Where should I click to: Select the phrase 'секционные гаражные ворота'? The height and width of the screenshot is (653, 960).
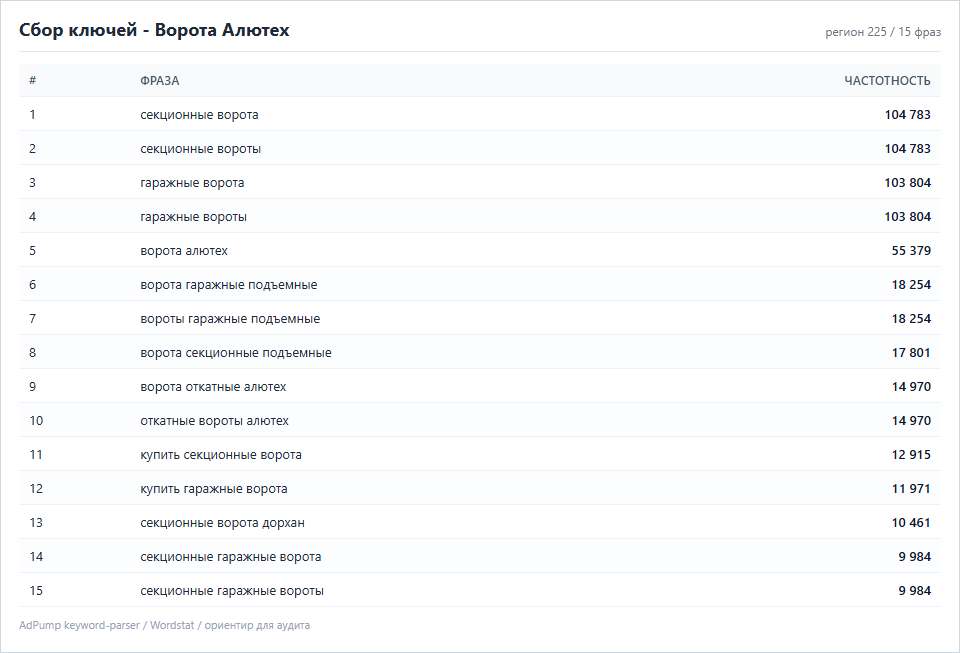point(231,557)
